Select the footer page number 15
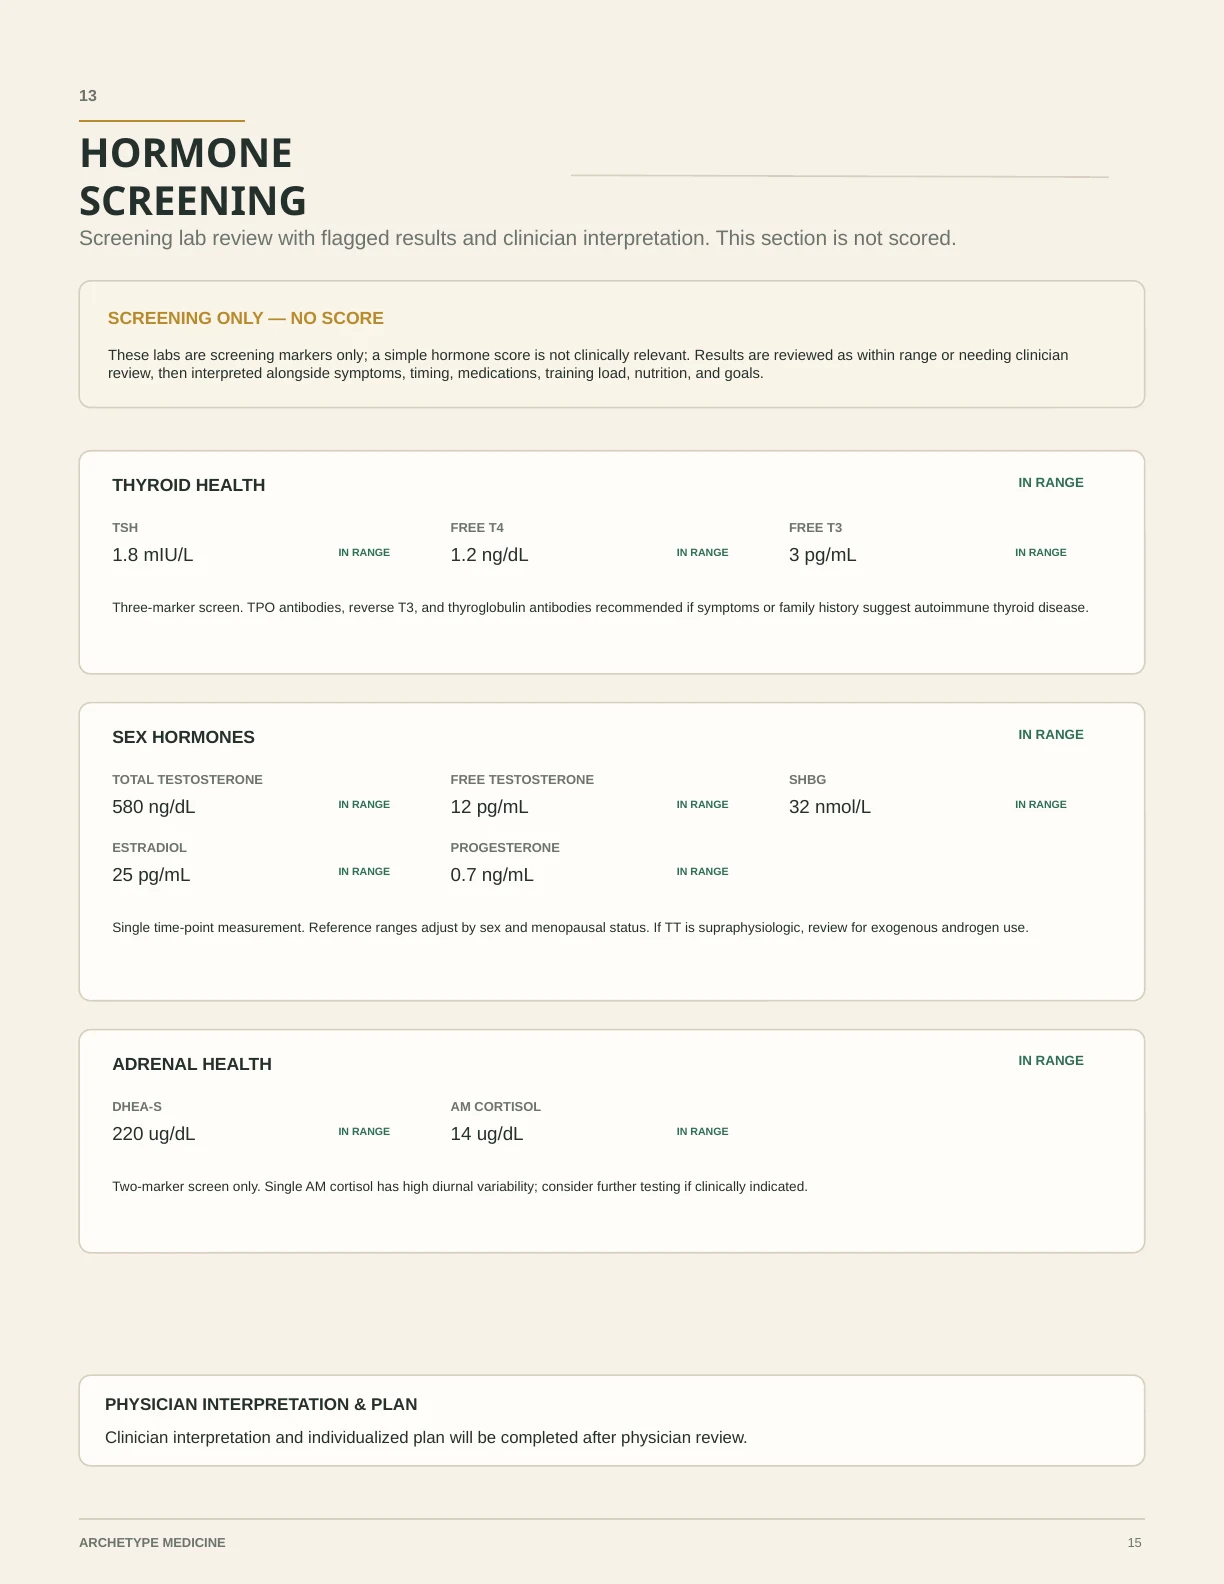Image resolution: width=1224 pixels, height=1584 pixels. pos(1134,1543)
